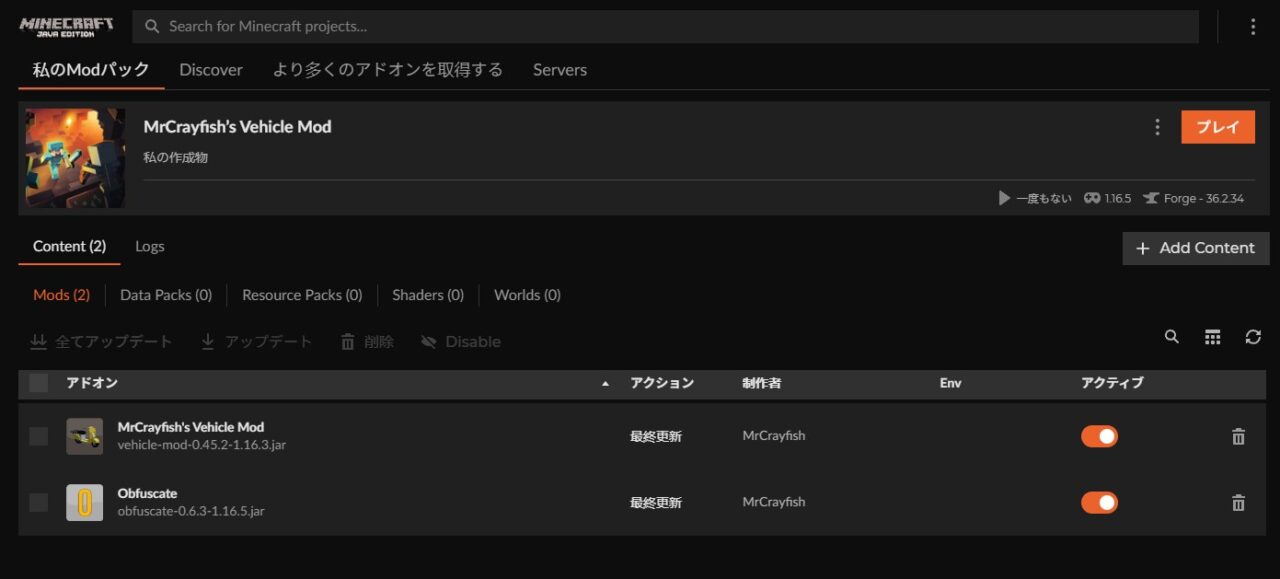Click MrCrayfish author in Vehicle Mod row

tap(774, 436)
